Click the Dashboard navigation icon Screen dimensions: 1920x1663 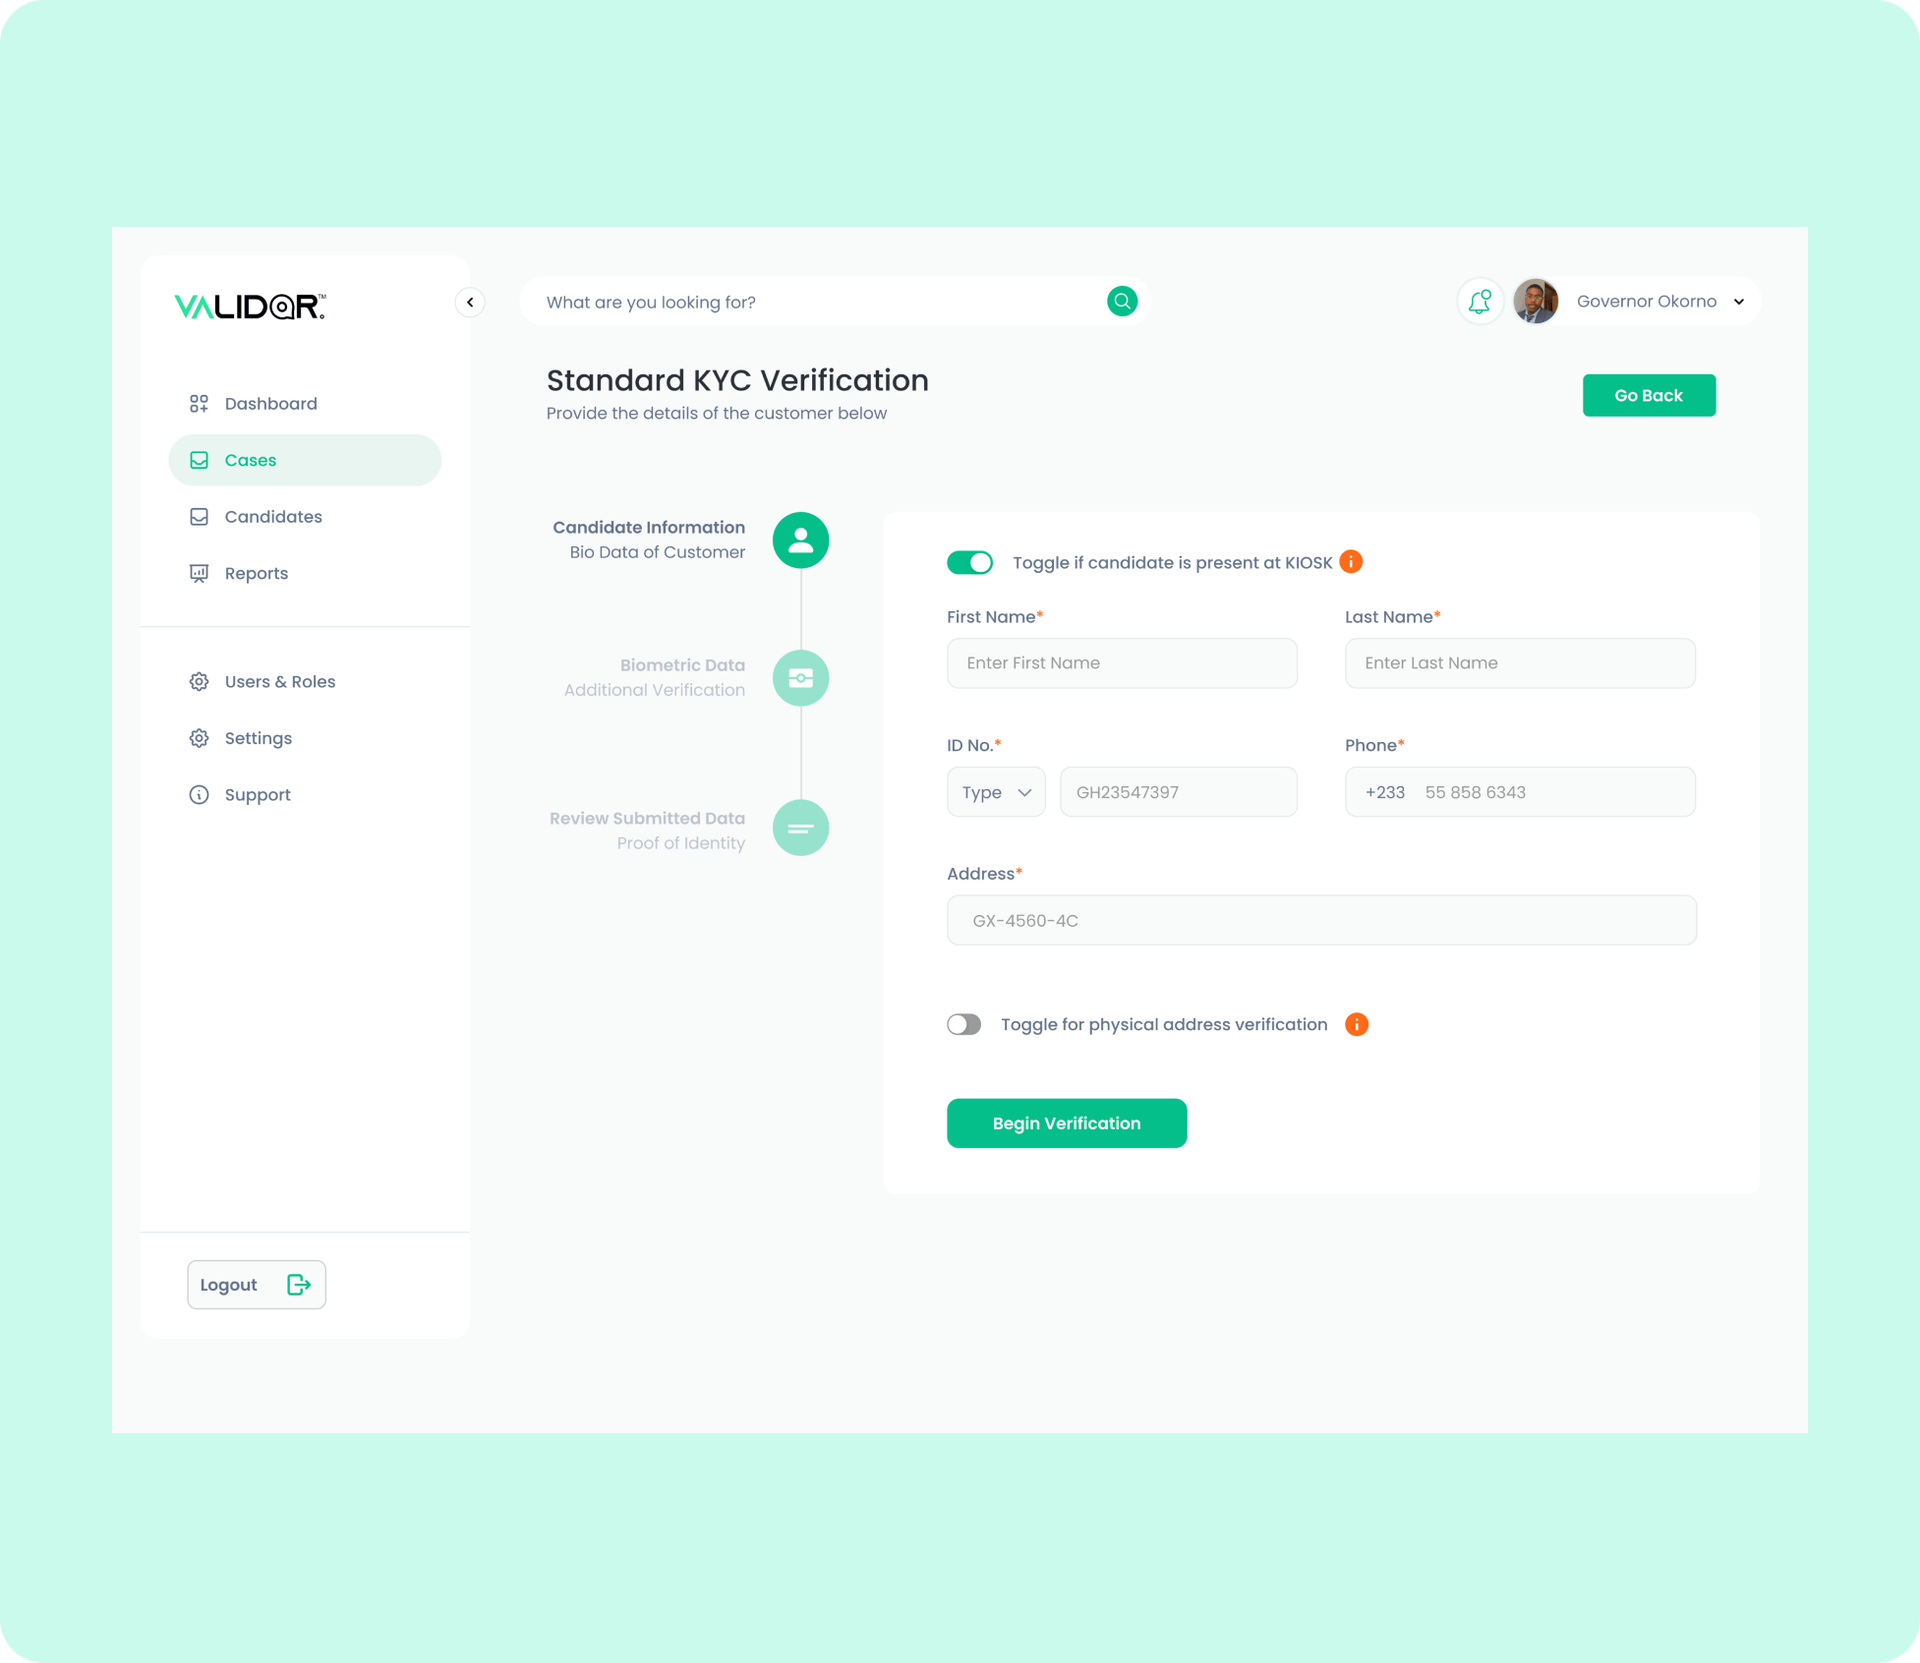[198, 403]
